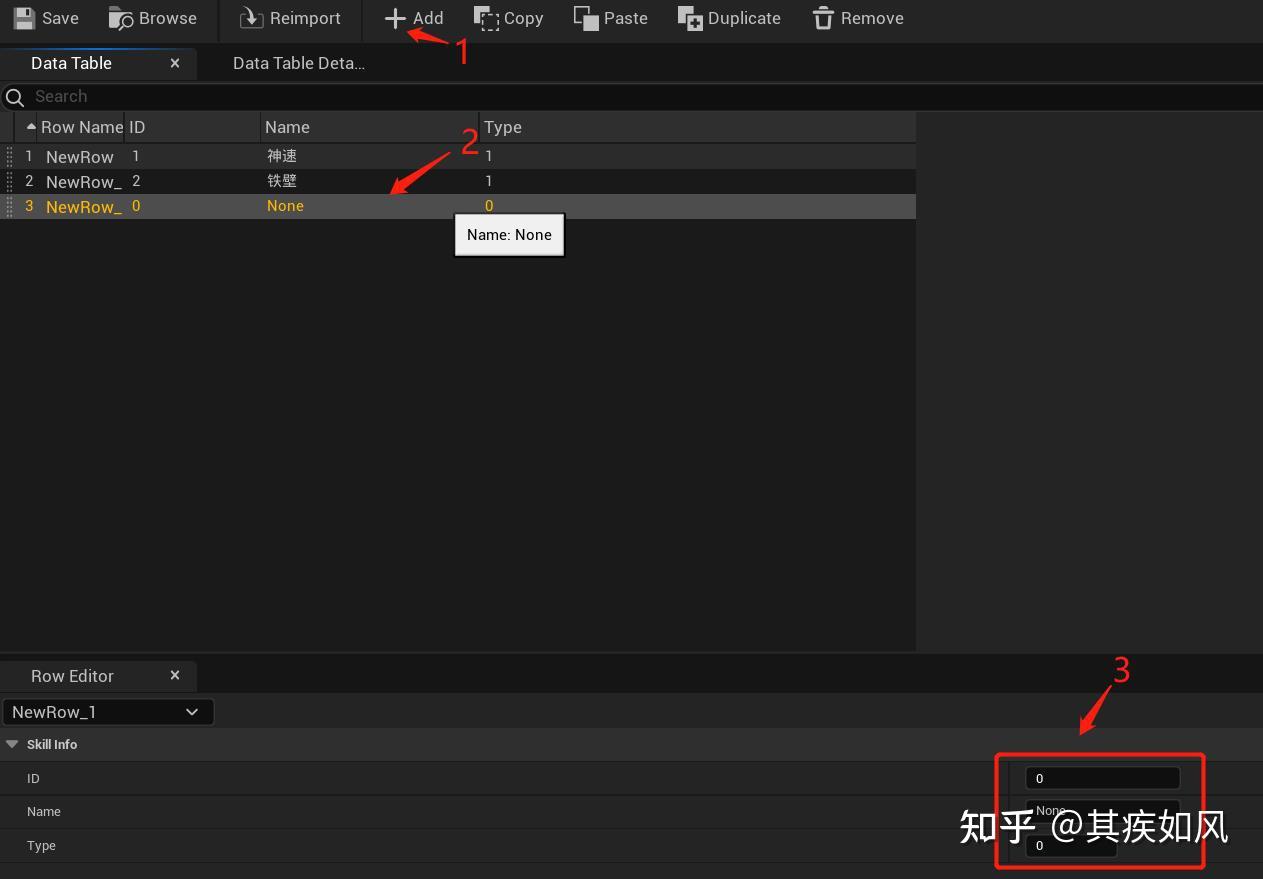Image resolution: width=1263 pixels, height=879 pixels.
Task: Sort rows by clicking the ID column header
Action: point(136,126)
